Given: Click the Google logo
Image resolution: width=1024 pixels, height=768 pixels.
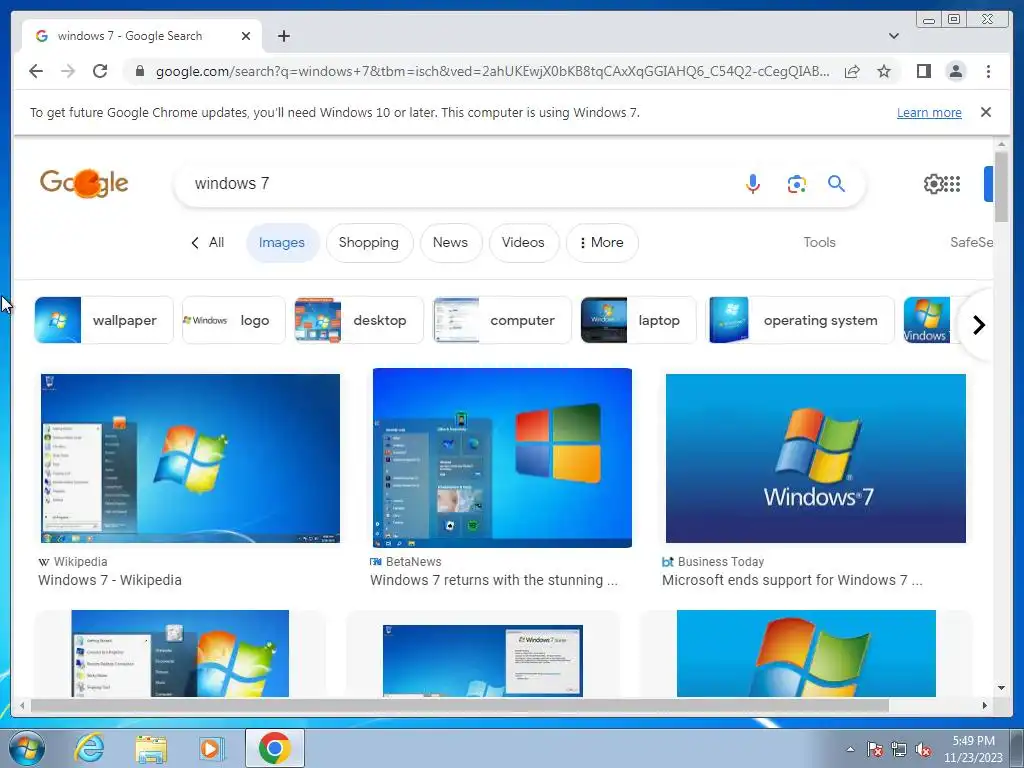Looking at the screenshot, I should click(84, 183).
